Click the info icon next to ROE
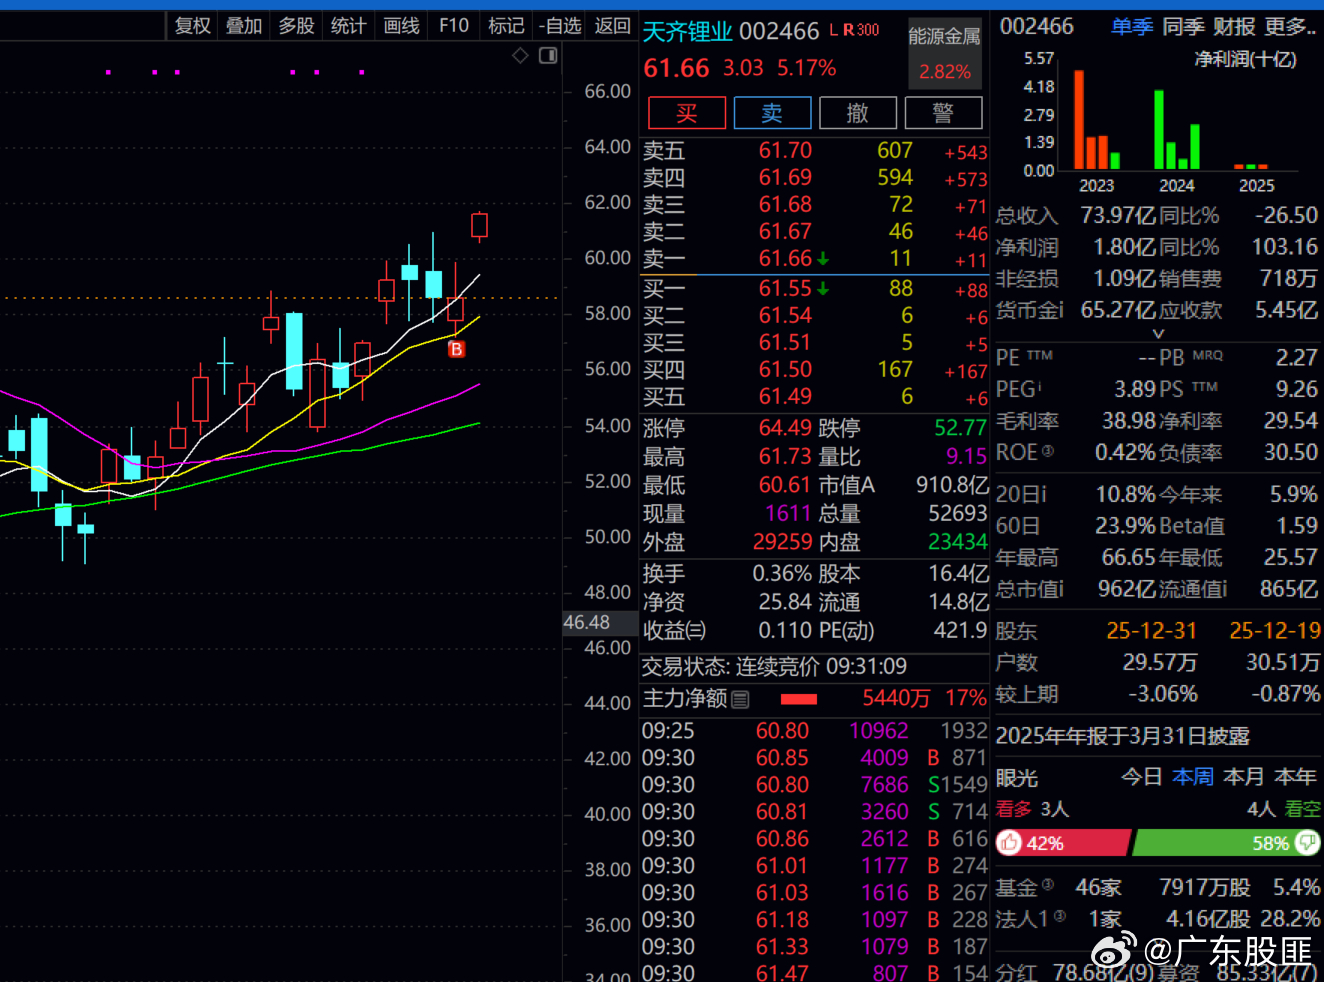Viewport: 1324px width, 982px height. 1048,451
